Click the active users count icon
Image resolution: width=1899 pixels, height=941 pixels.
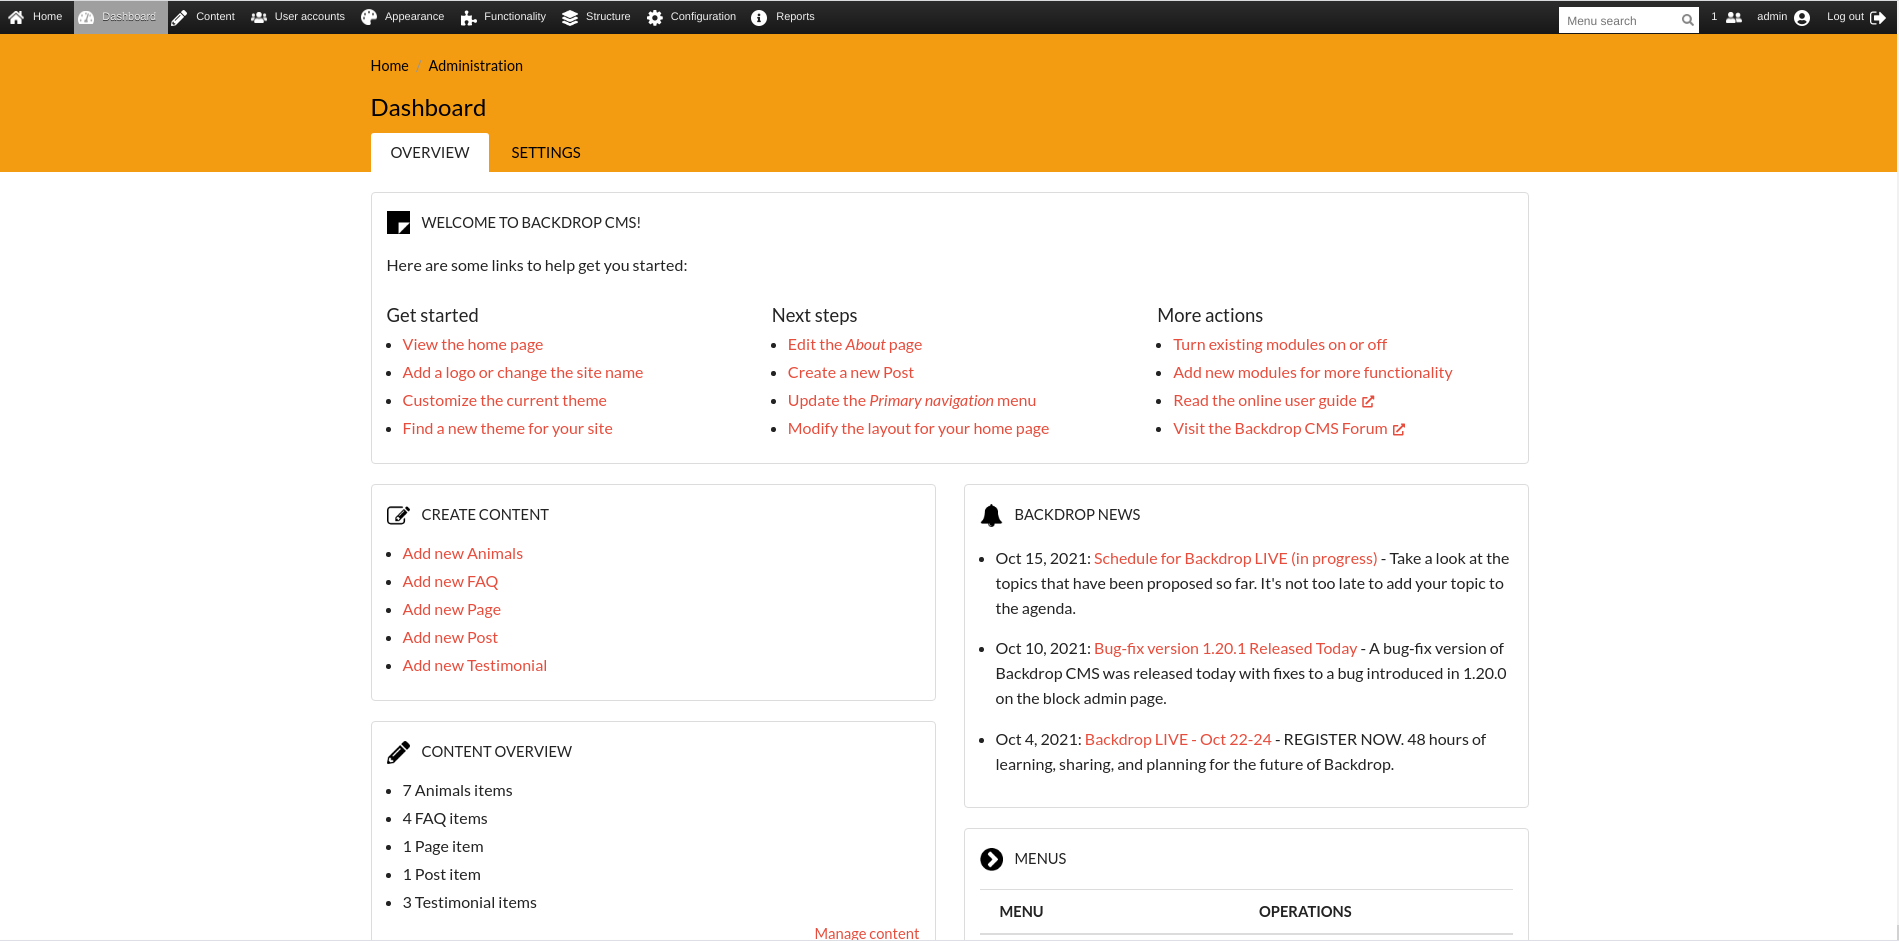coord(1734,17)
